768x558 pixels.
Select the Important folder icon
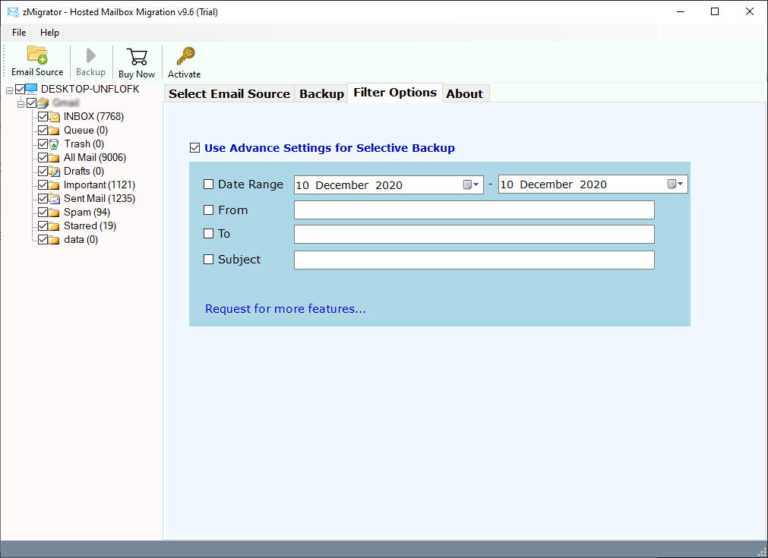click(x=54, y=185)
